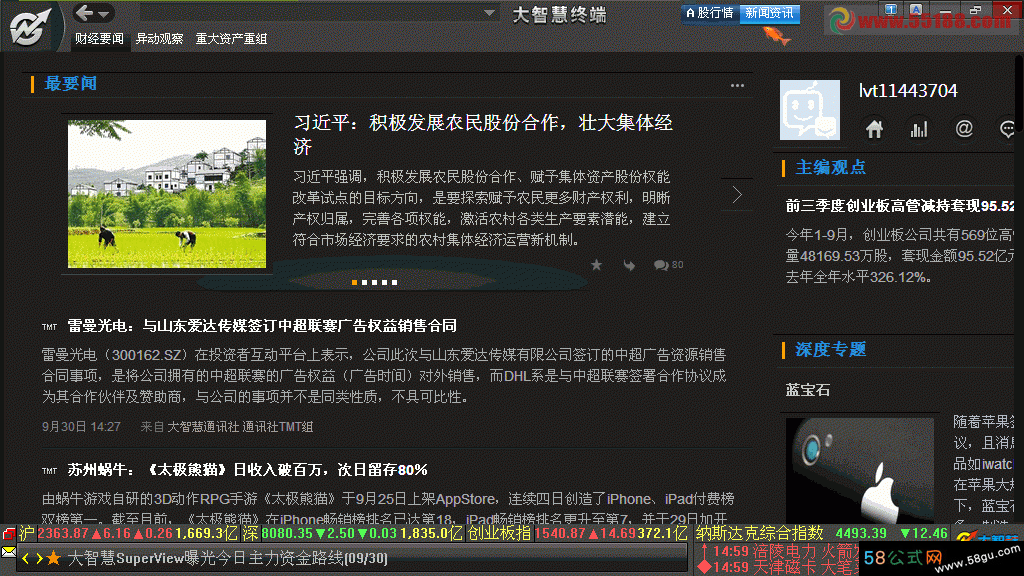Open the home icon under username

[x=874, y=129]
